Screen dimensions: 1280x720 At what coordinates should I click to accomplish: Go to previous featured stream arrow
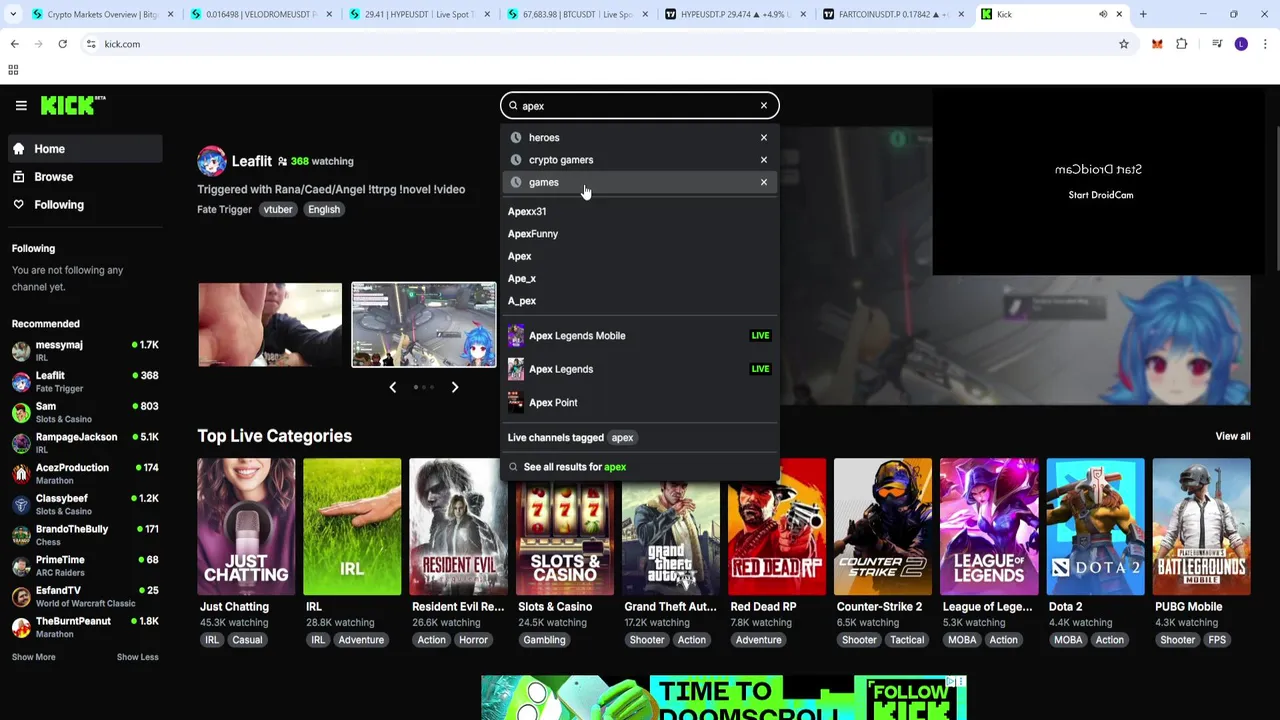pos(392,387)
